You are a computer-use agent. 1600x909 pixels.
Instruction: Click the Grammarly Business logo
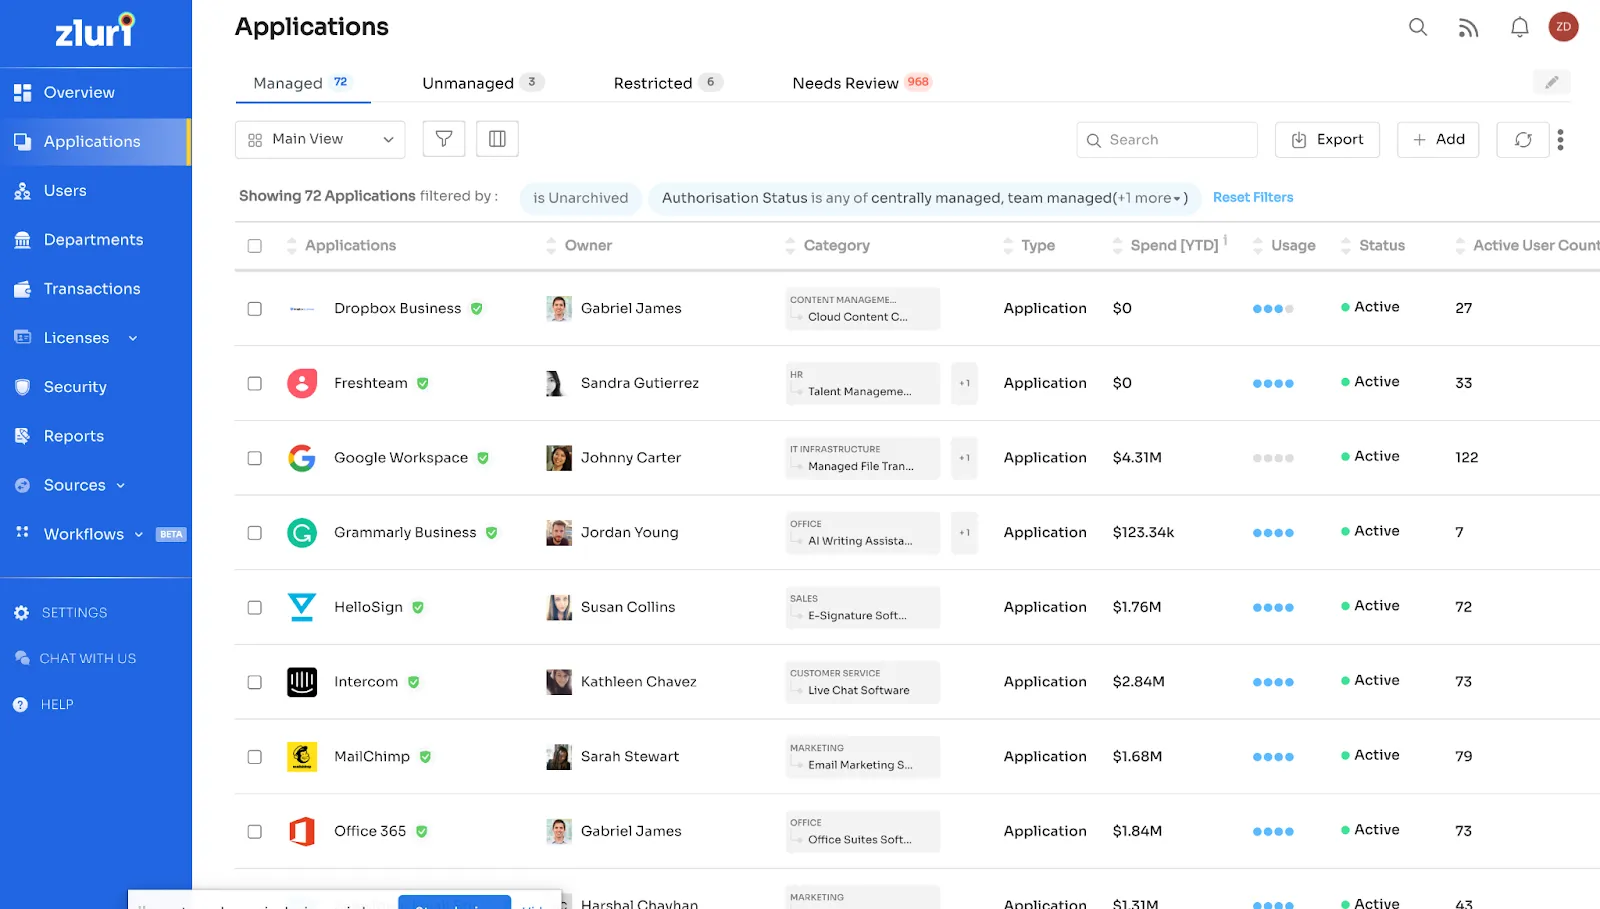[x=302, y=533]
